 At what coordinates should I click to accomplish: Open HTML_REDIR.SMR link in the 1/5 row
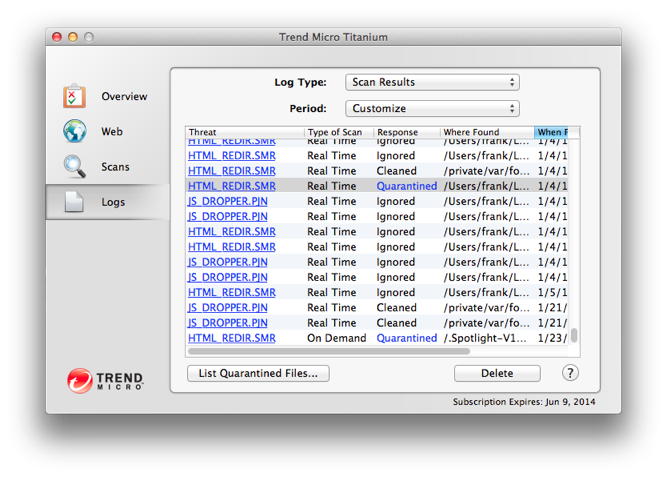point(232,292)
